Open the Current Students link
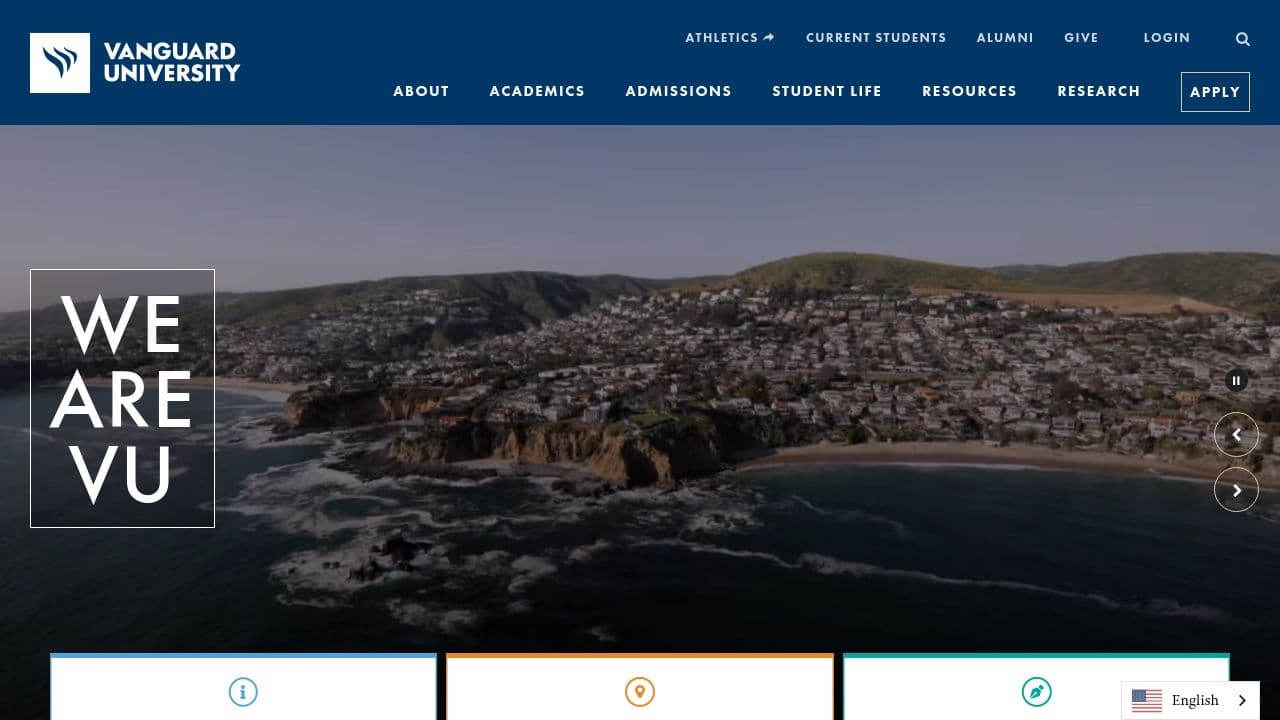The height and width of the screenshot is (720, 1280). pyautogui.click(x=875, y=38)
